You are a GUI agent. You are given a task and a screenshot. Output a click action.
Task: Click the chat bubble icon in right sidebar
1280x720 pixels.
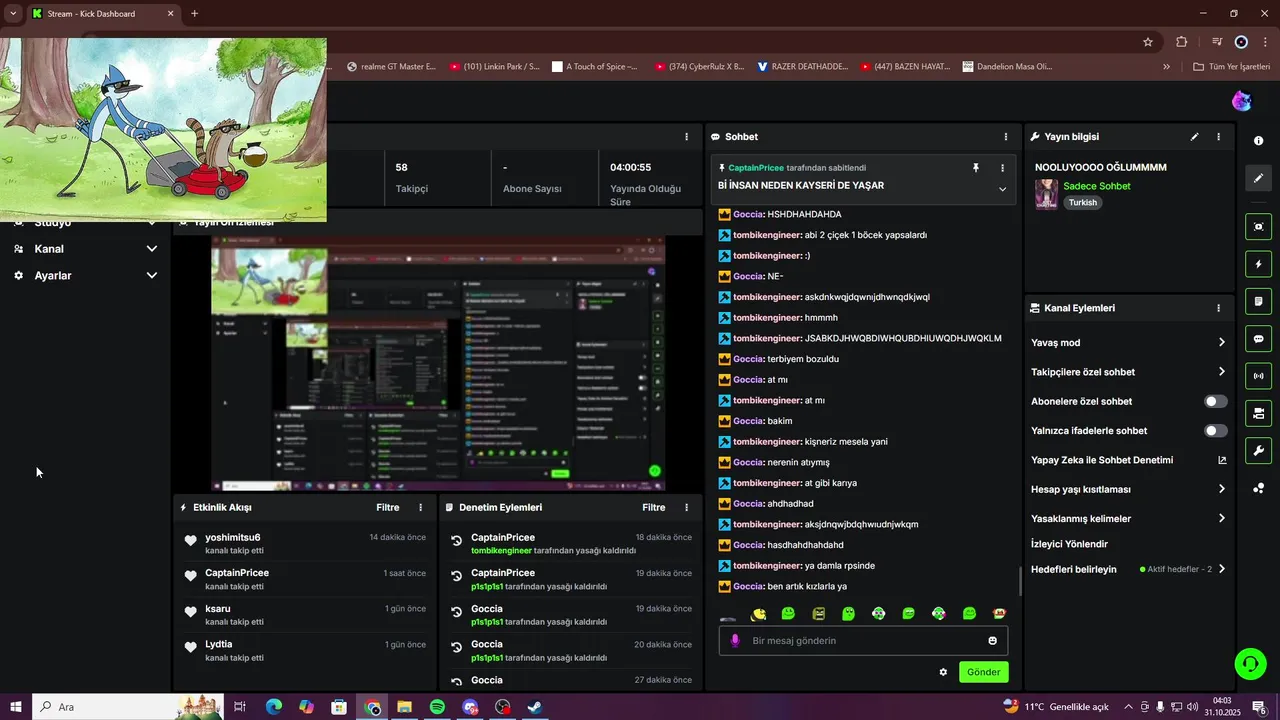1258,339
